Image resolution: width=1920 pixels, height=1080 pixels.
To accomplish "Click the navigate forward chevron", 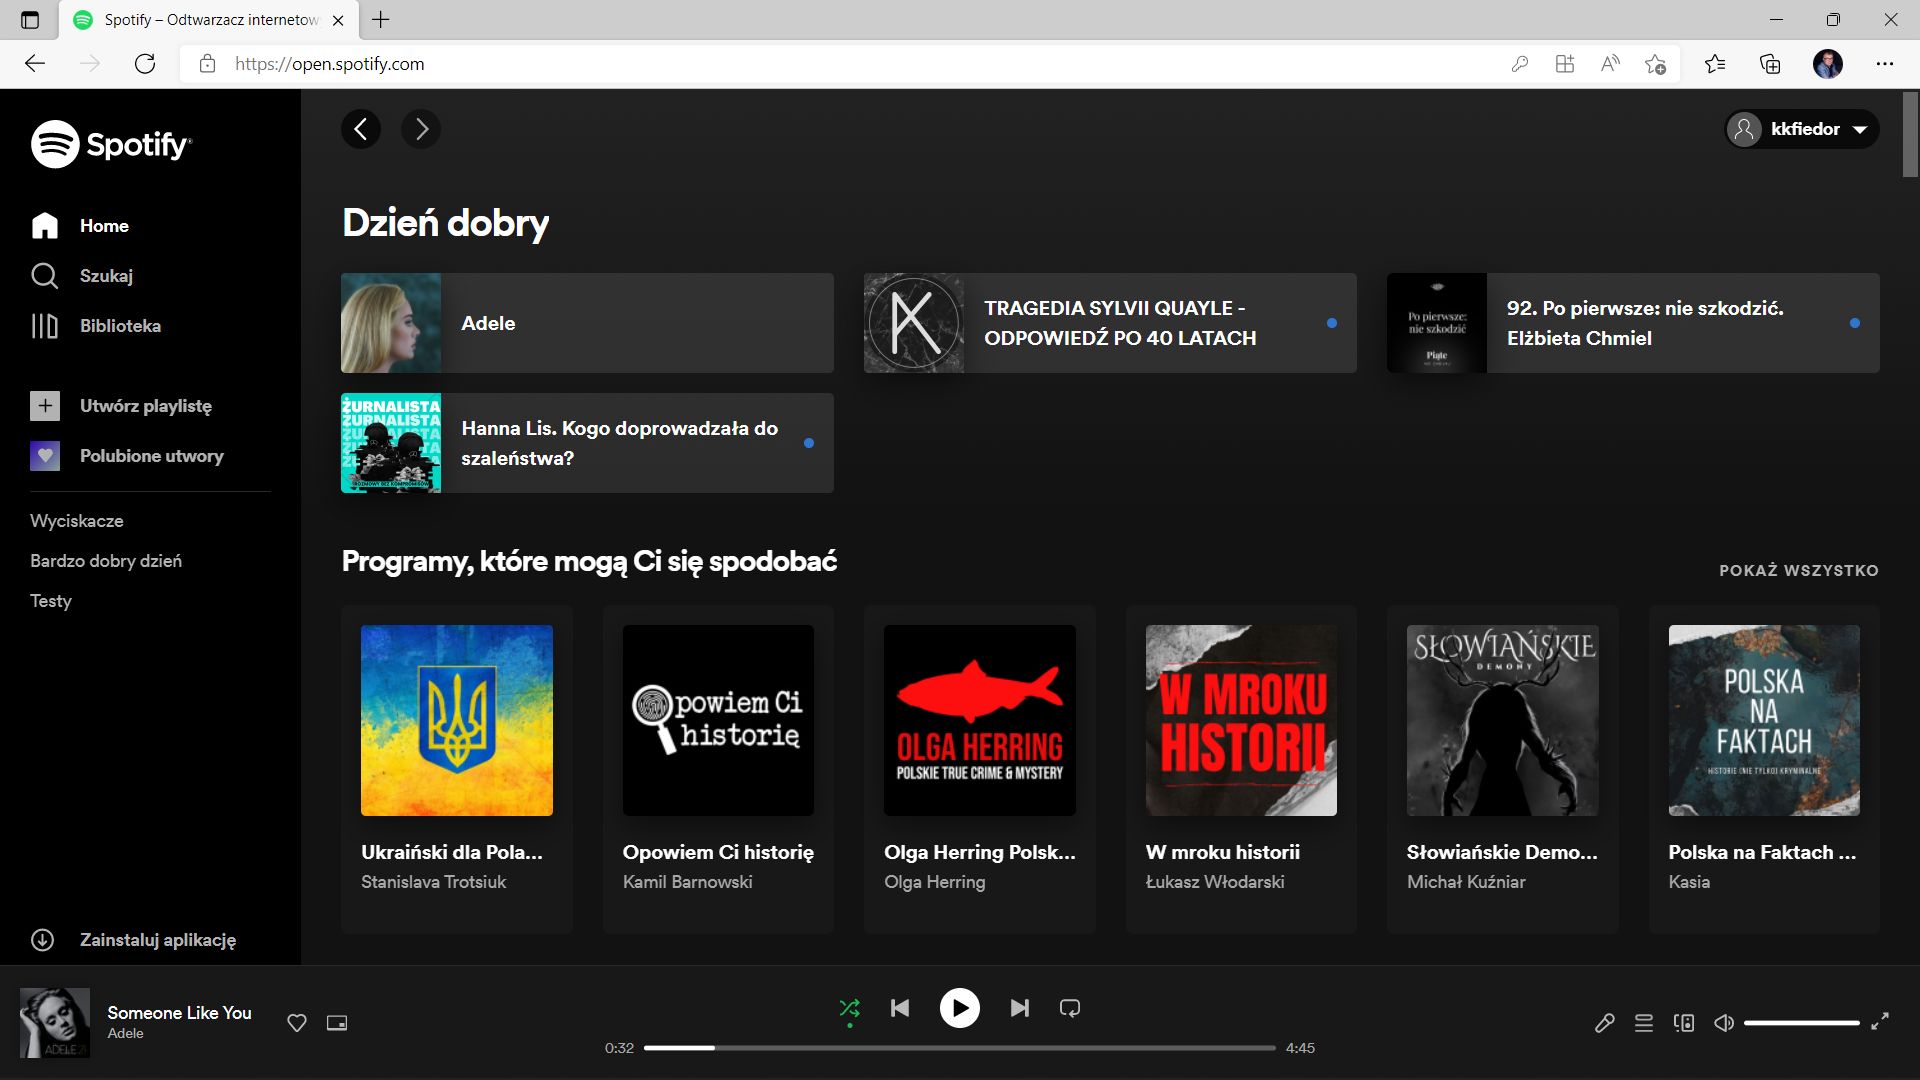I will [420, 129].
